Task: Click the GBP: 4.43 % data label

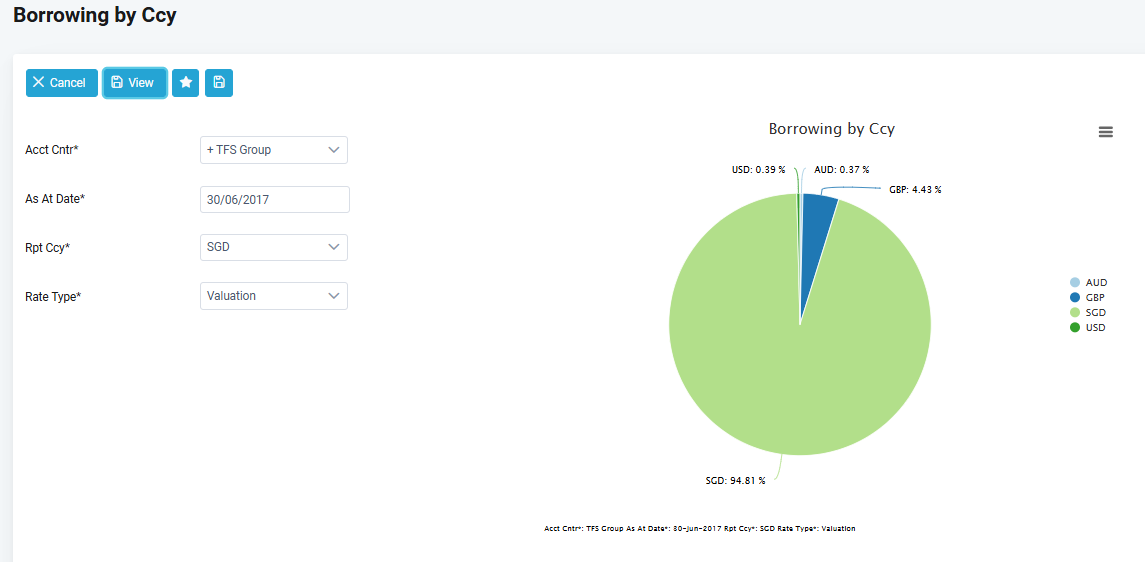Action: 915,189
